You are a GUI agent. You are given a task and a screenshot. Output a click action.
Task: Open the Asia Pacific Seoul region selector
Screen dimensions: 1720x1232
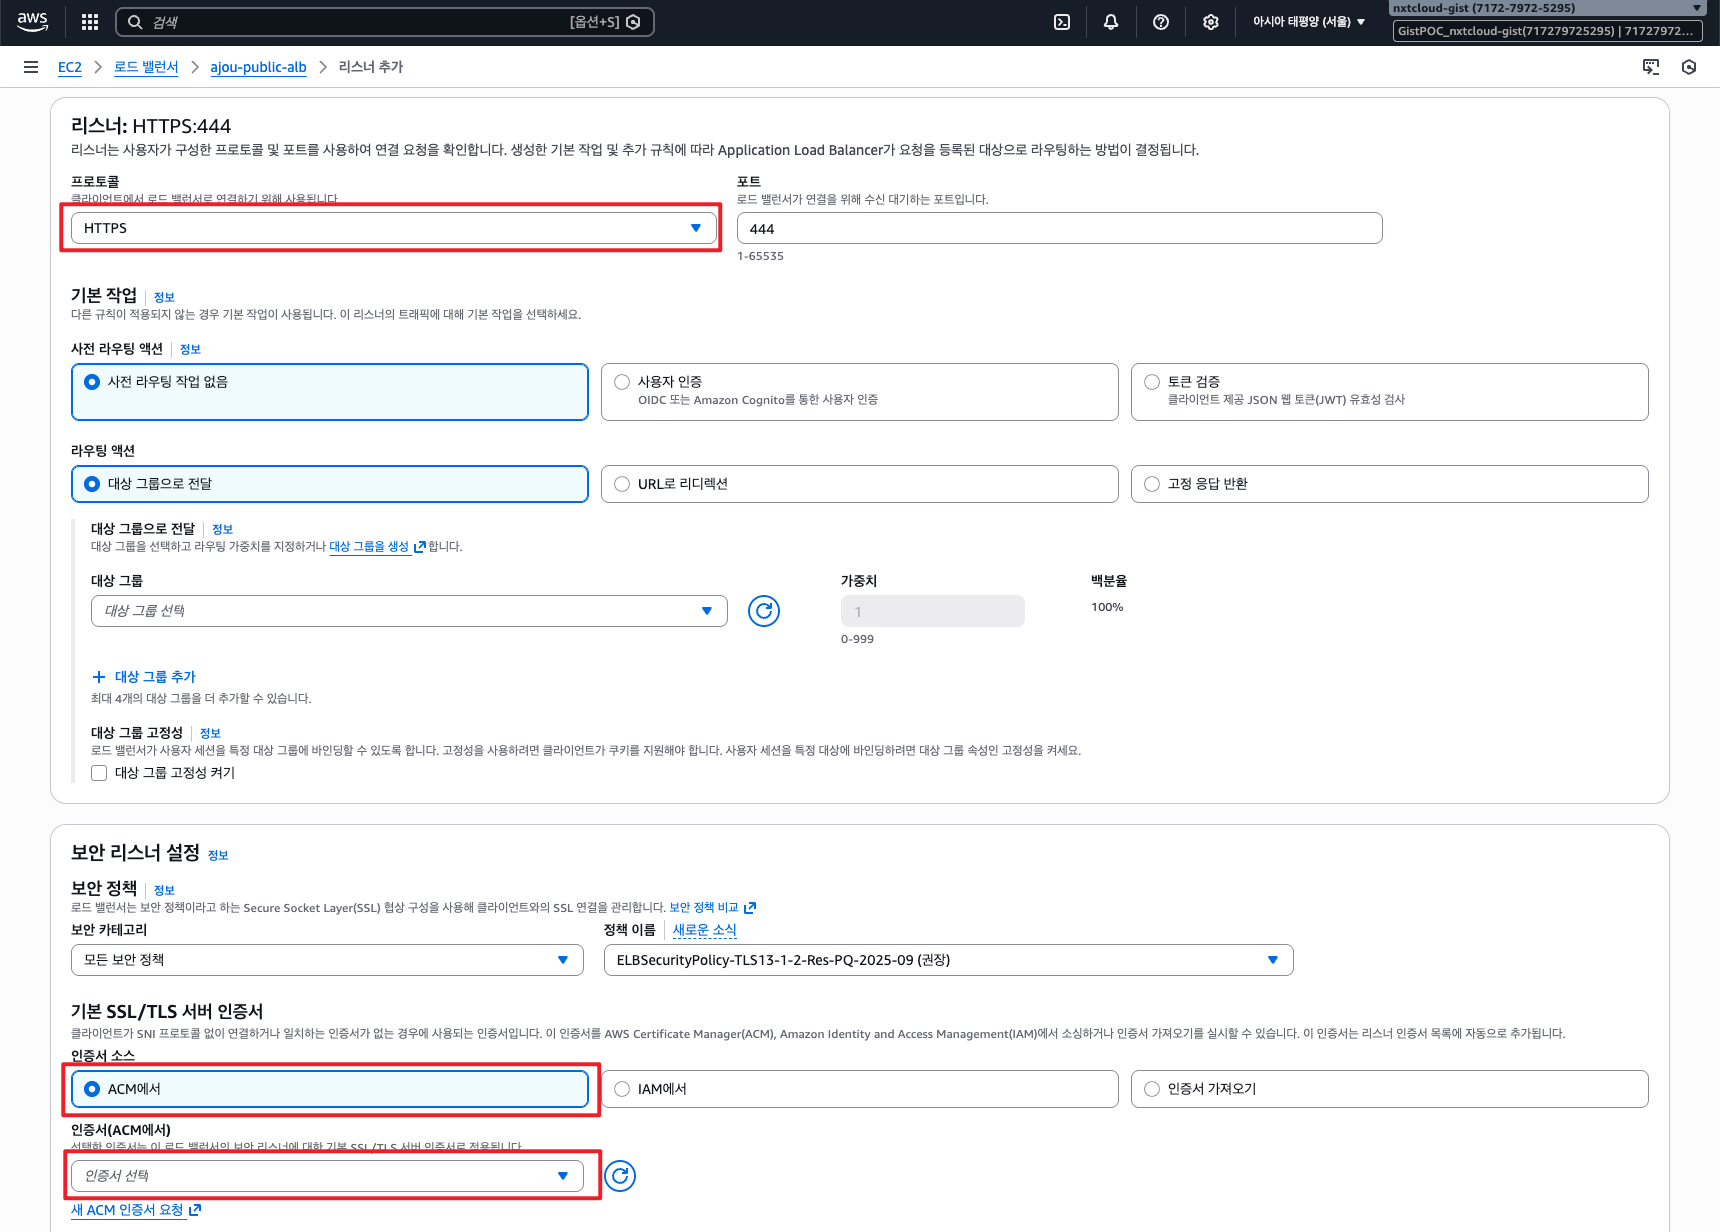point(1309,22)
